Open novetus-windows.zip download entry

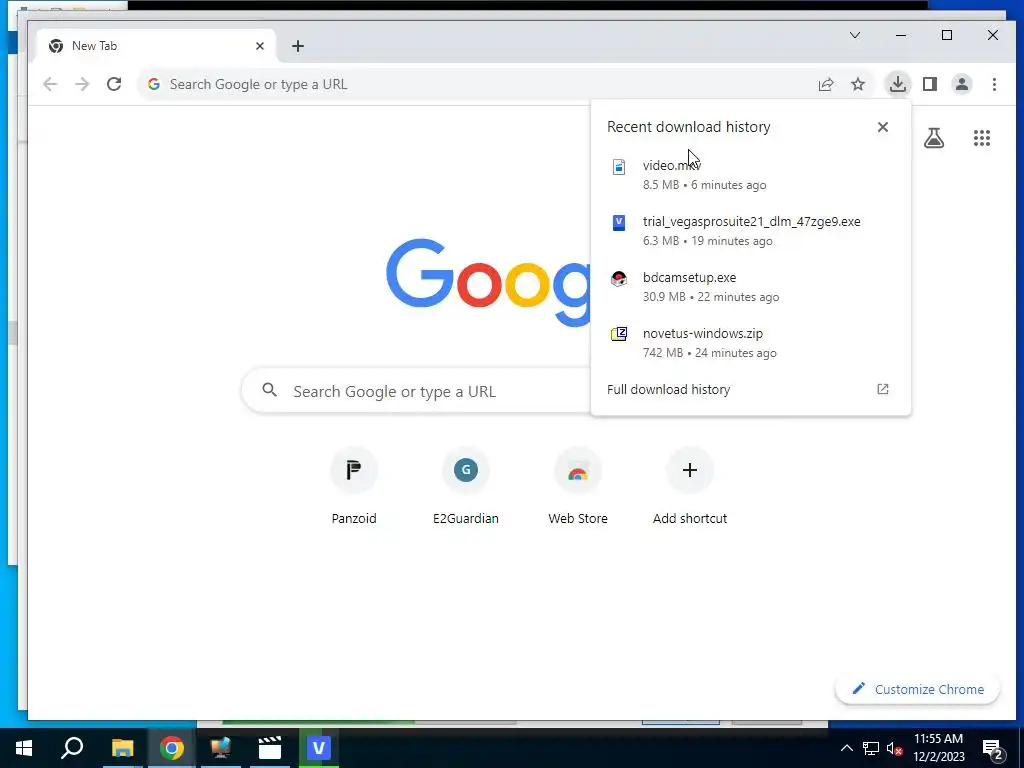click(x=751, y=343)
